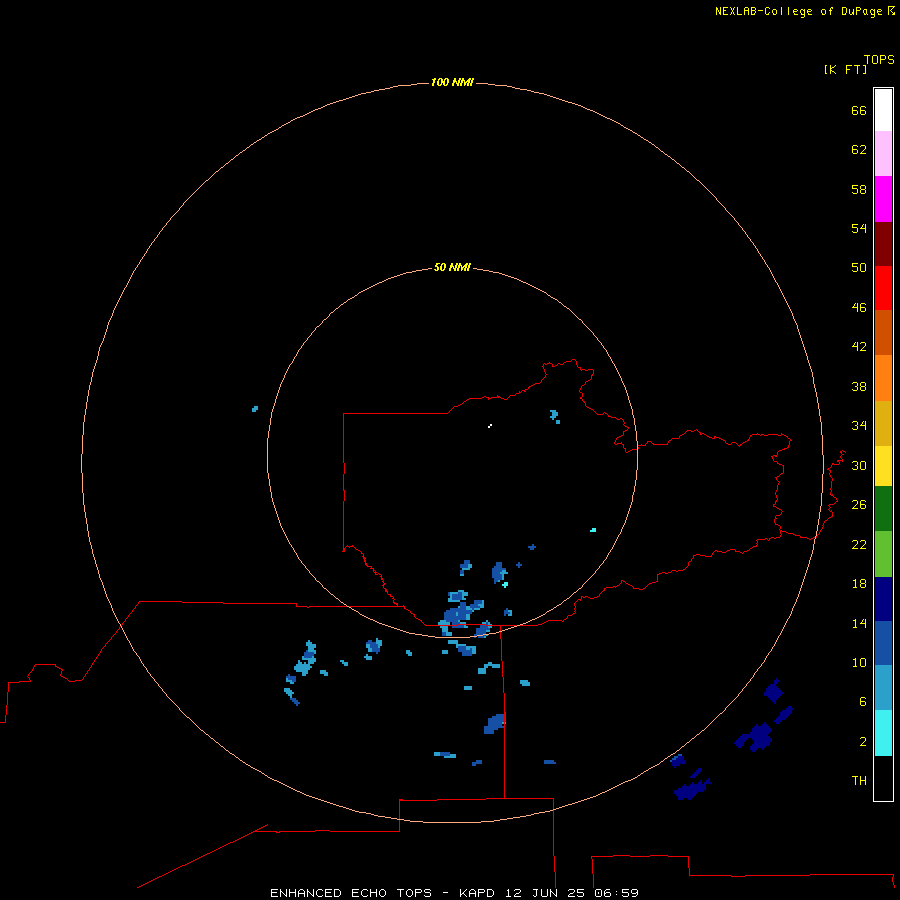The height and width of the screenshot is (900, 900).
Task: Click the "10" legend value
Action: tap(859, 662)
